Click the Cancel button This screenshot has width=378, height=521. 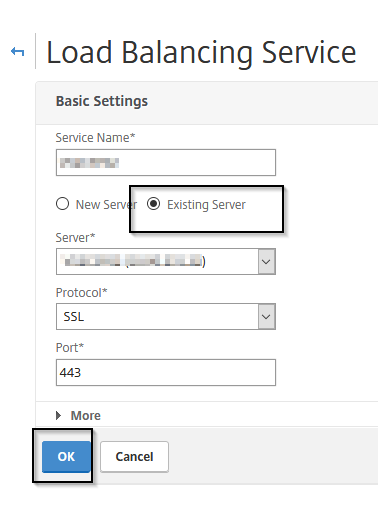134,457
